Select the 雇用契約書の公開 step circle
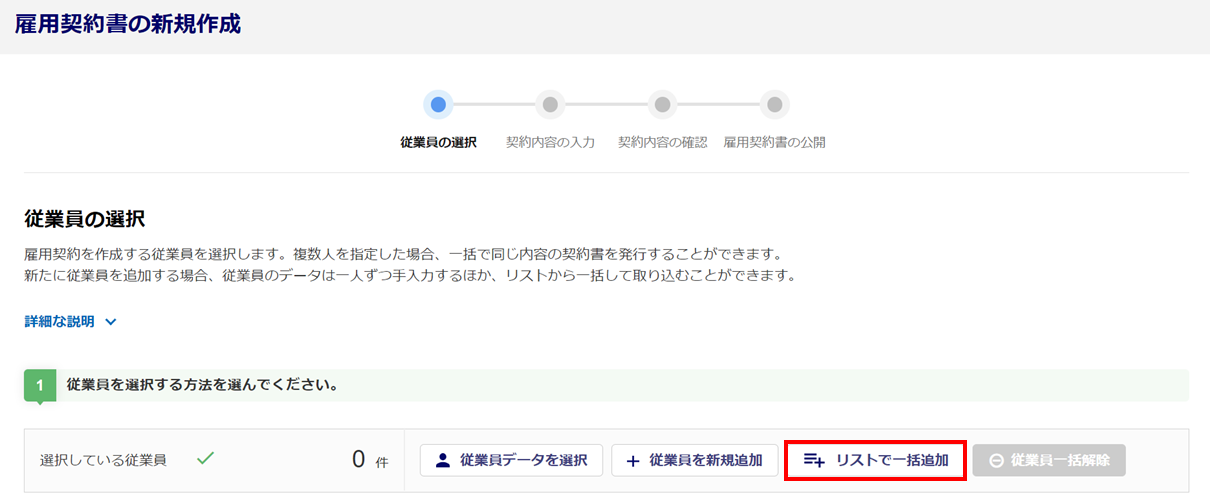This screenshot has width=1210, height=499. pyautogui.click(x=774, y=104)
